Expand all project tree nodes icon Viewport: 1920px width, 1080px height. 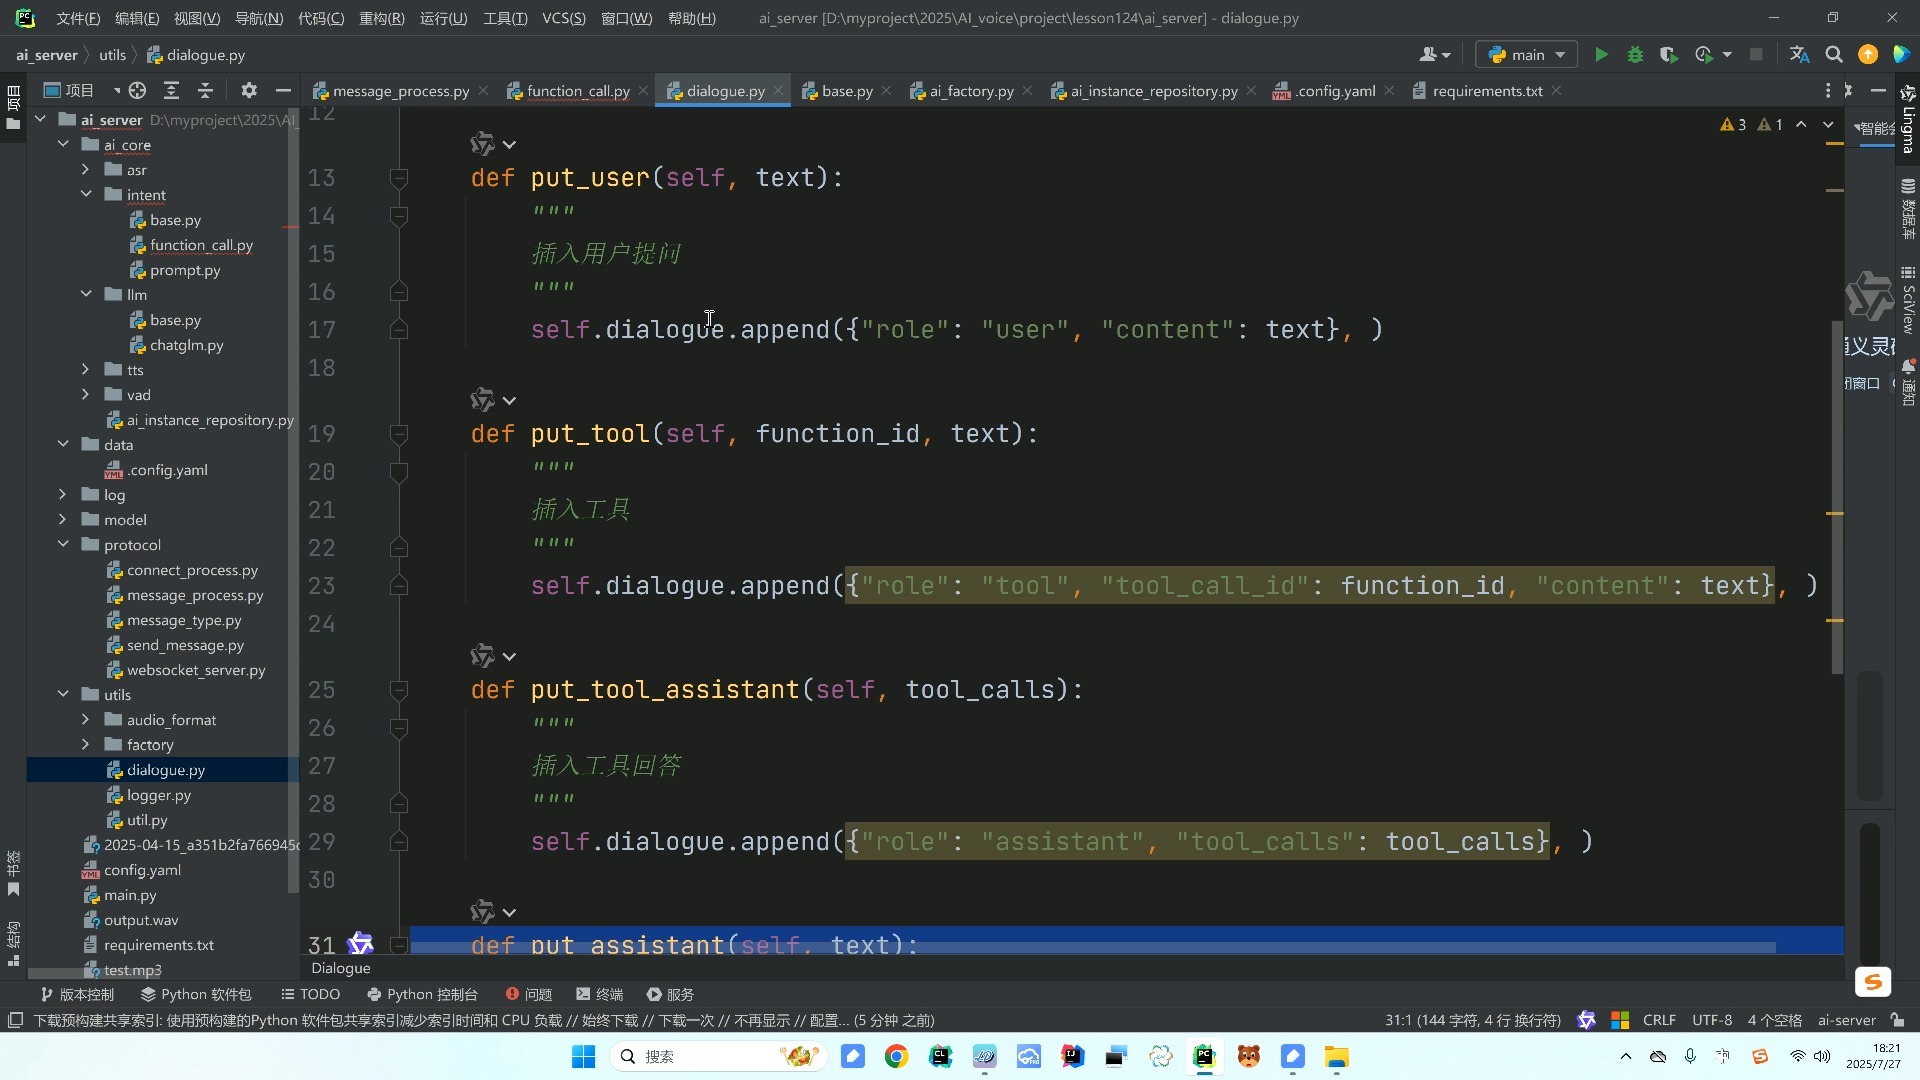click(x=171, y=91)
